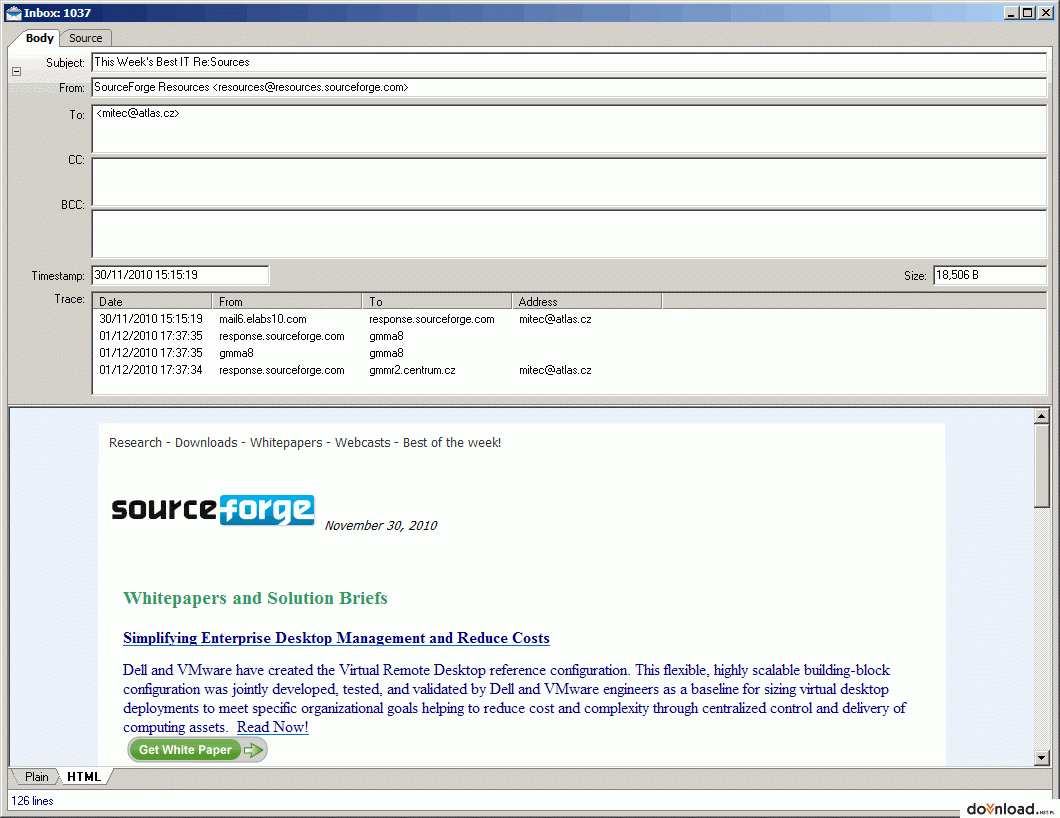Click the Size field showing 18,506 B
The width and height of the screenshot is (1060, 818).
coord(990,275)
